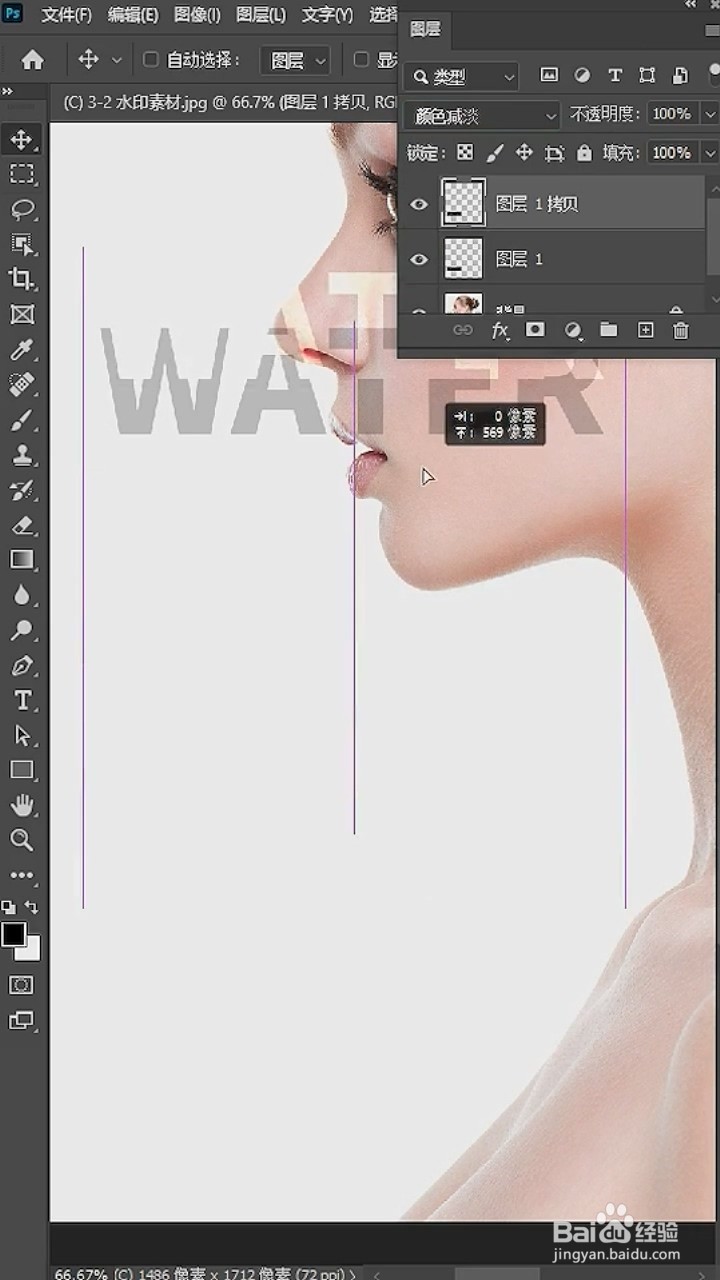Screen dimensions: 720x1280
Task: Filter layers by type layers
Action: point(615,75)
